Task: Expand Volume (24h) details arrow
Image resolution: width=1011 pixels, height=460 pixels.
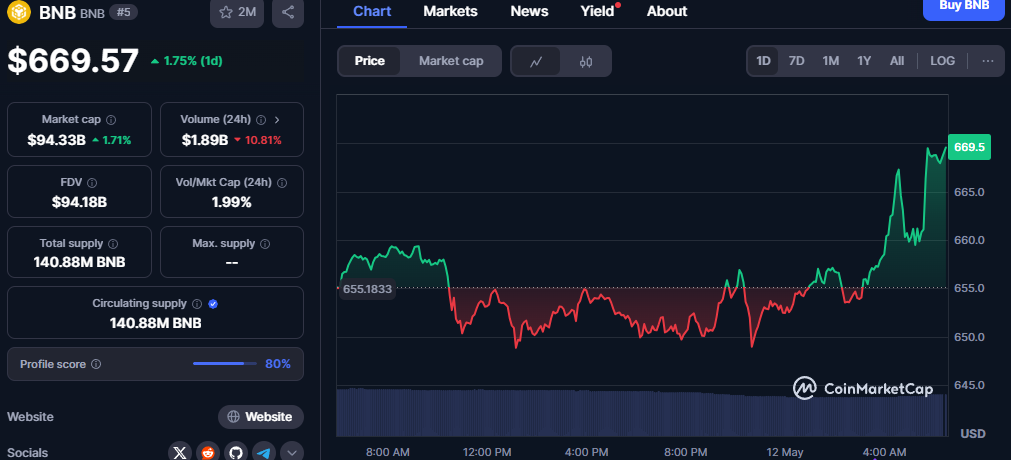Action: [x=277, y=120]
